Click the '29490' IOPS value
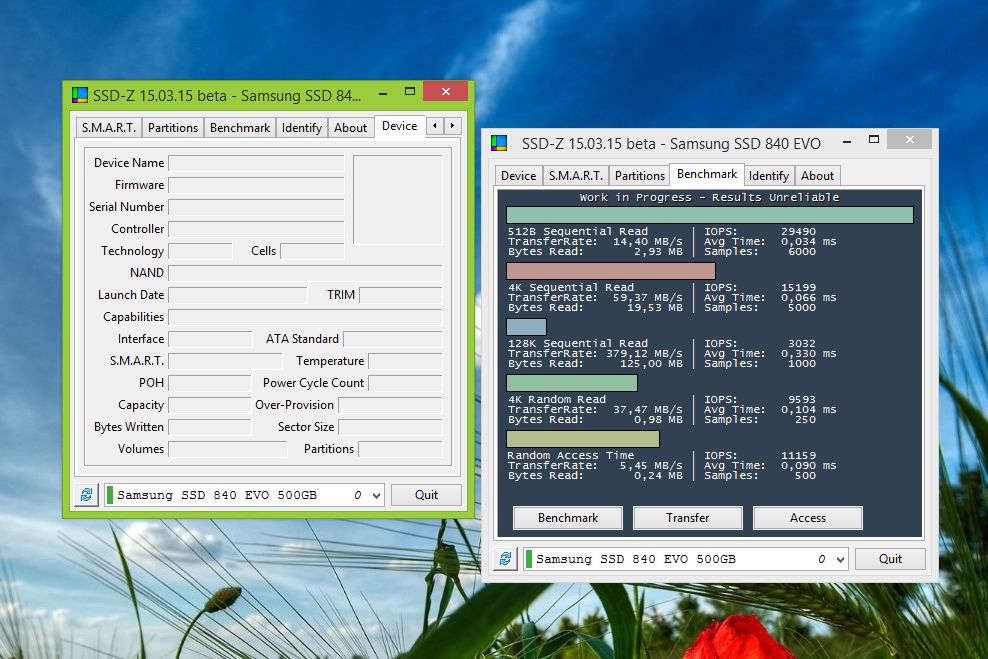988x659 pixels. tap(798, 231)
